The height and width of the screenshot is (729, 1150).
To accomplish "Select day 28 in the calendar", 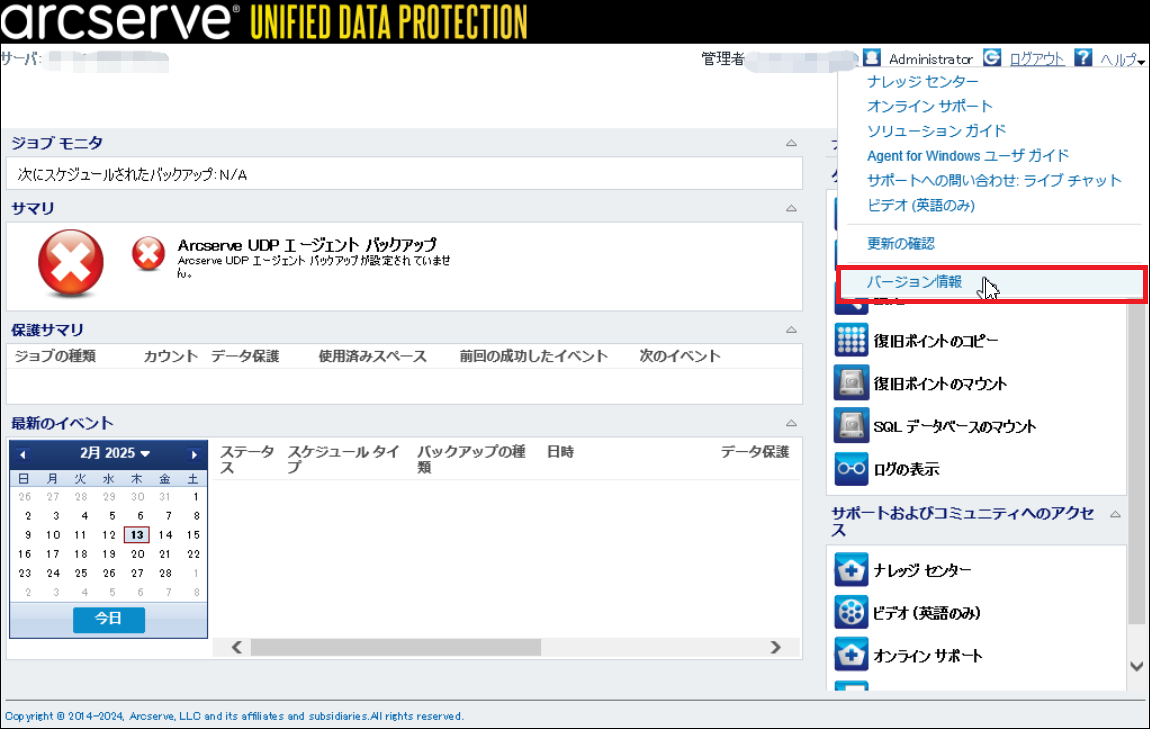I will coord(165,573).
